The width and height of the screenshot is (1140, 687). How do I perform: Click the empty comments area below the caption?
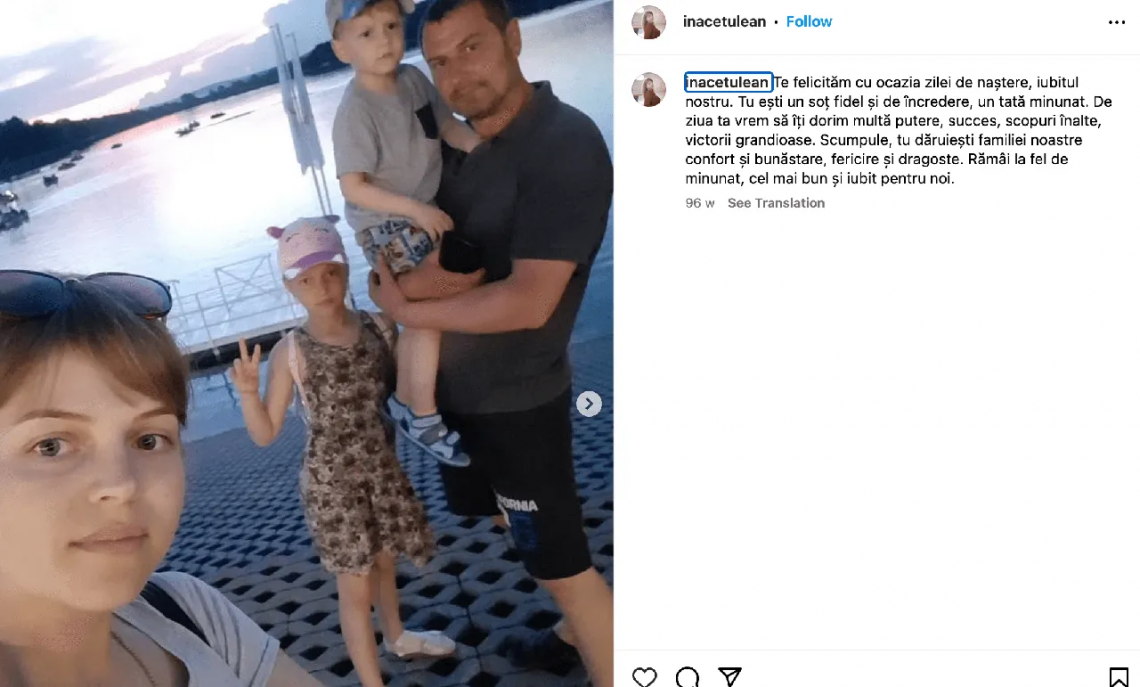[x=877, y=429]
